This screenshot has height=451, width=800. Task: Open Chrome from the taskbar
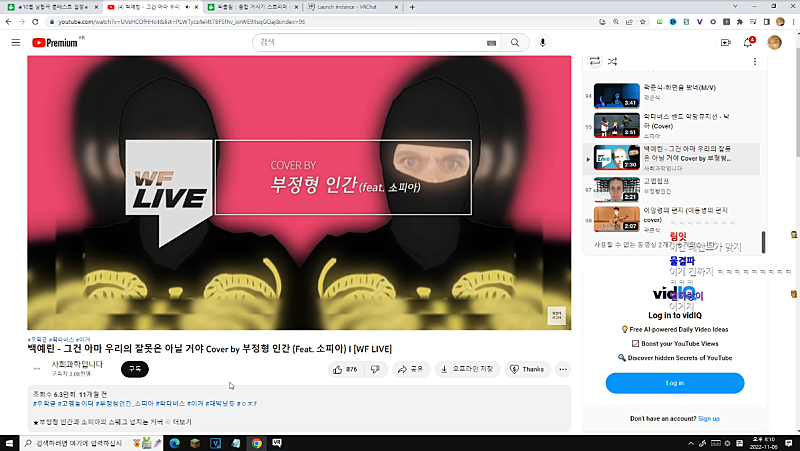point(256,443)
